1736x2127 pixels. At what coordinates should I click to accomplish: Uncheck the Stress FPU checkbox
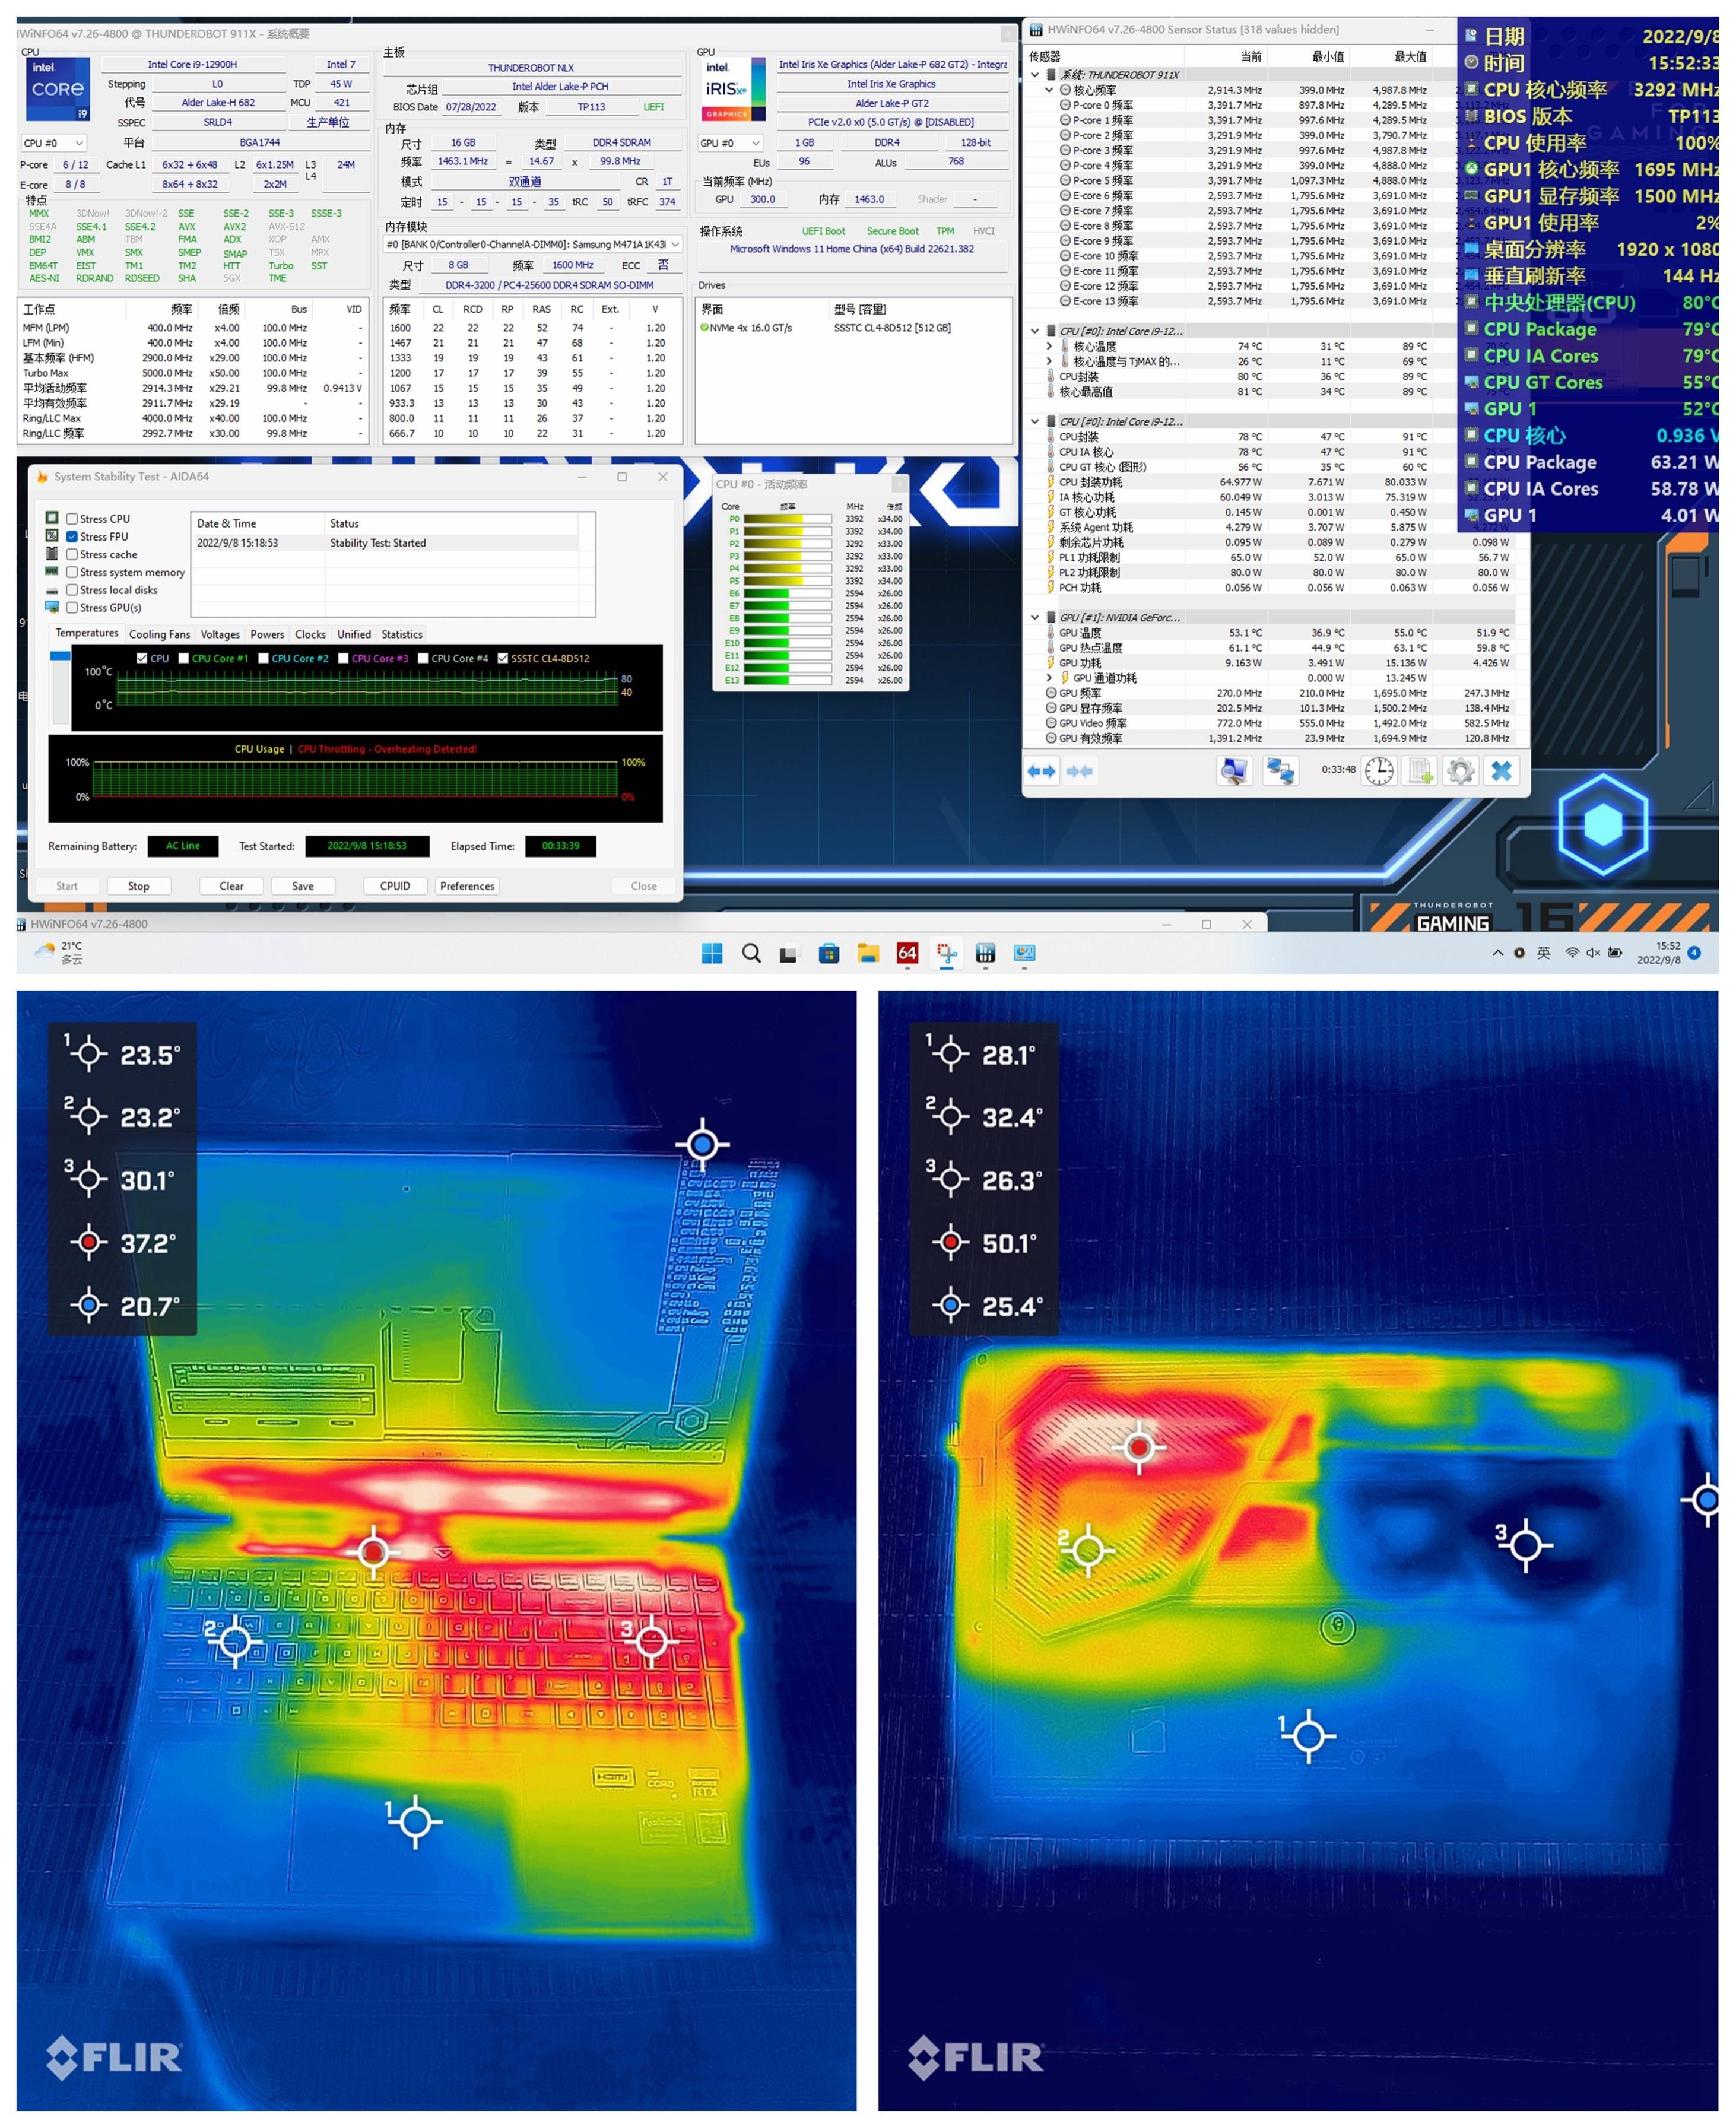click(x=72, y=537)
